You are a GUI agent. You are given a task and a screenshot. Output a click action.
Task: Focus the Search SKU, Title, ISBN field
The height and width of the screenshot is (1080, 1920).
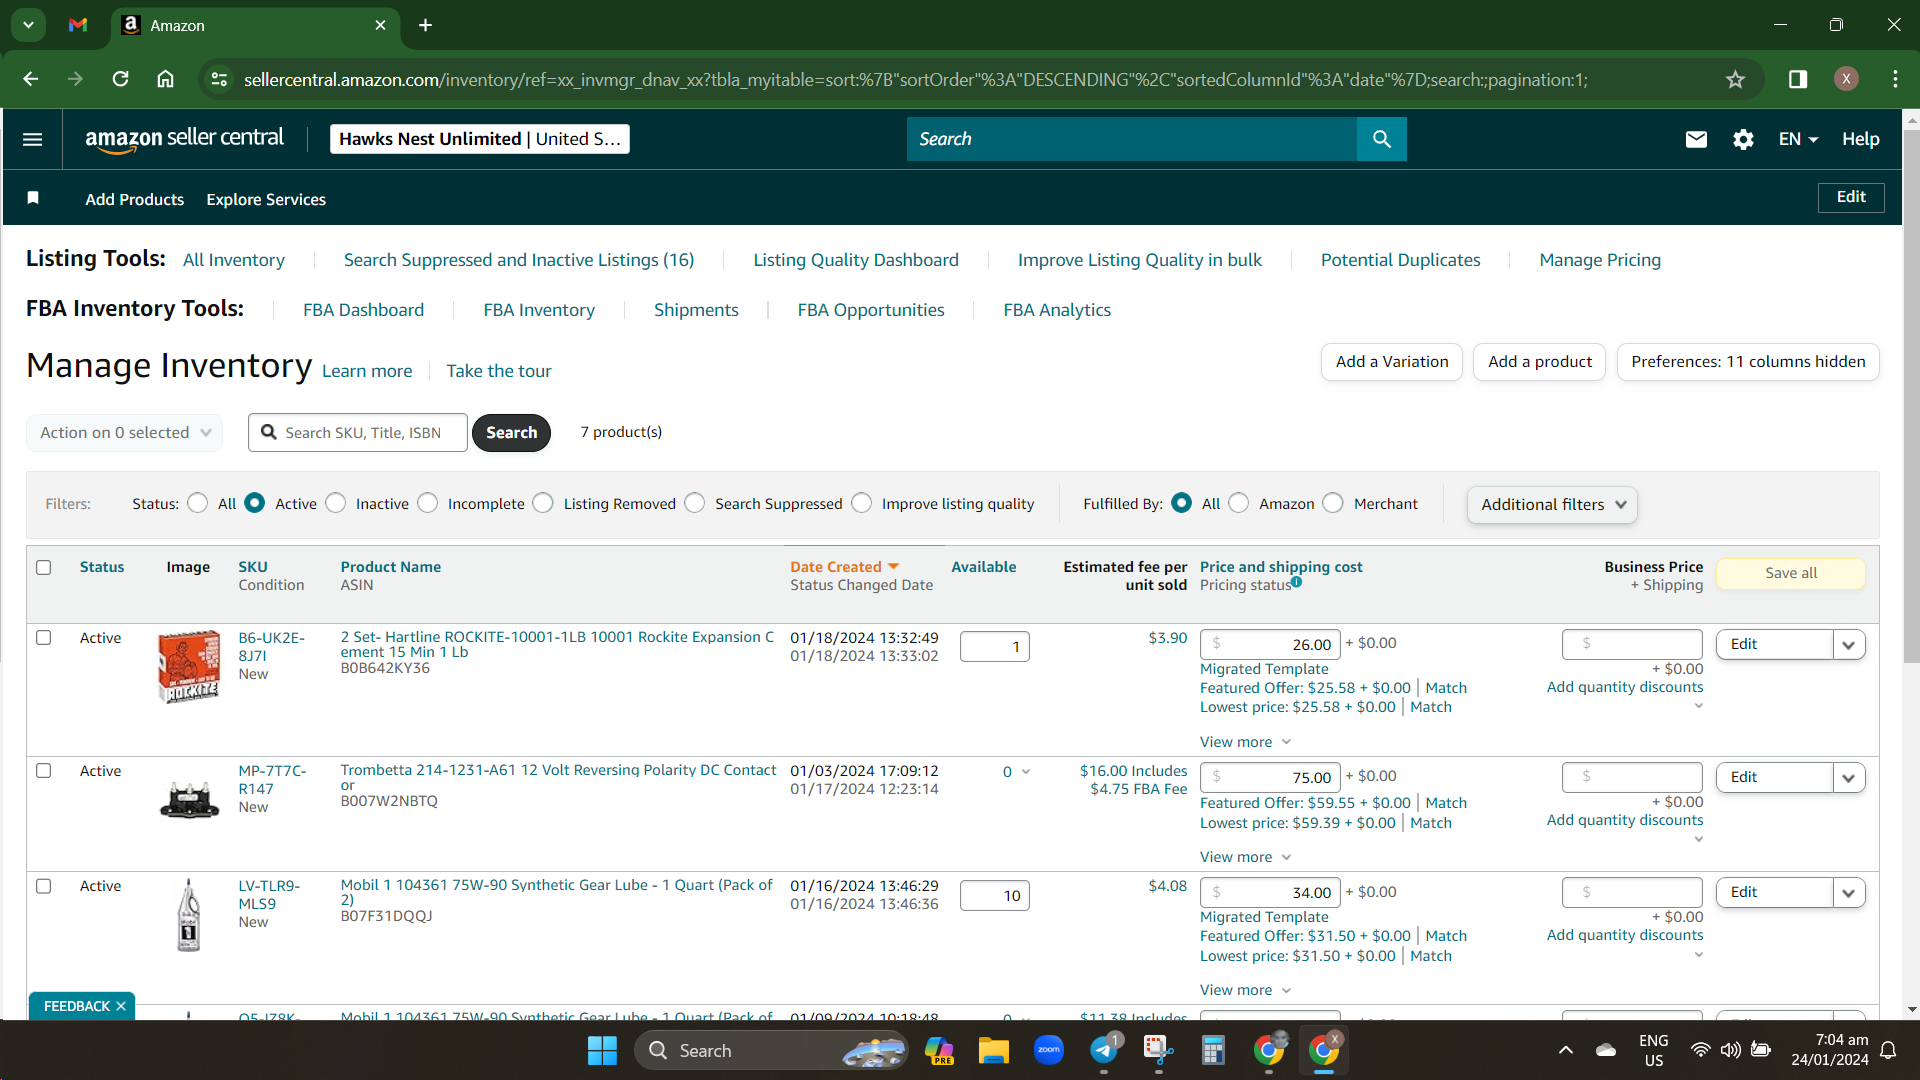(358, 432)
